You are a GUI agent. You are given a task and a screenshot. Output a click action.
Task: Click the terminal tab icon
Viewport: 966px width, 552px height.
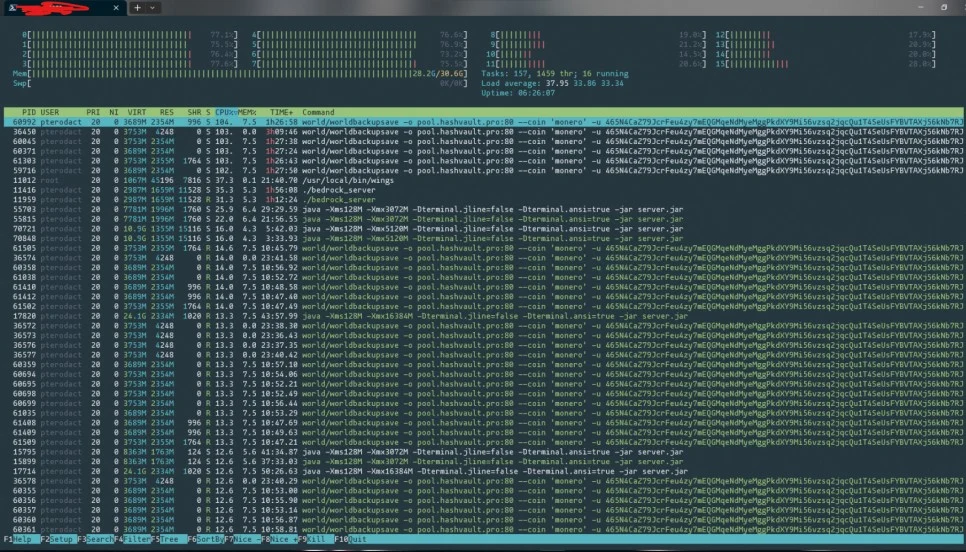click(12, 8)
